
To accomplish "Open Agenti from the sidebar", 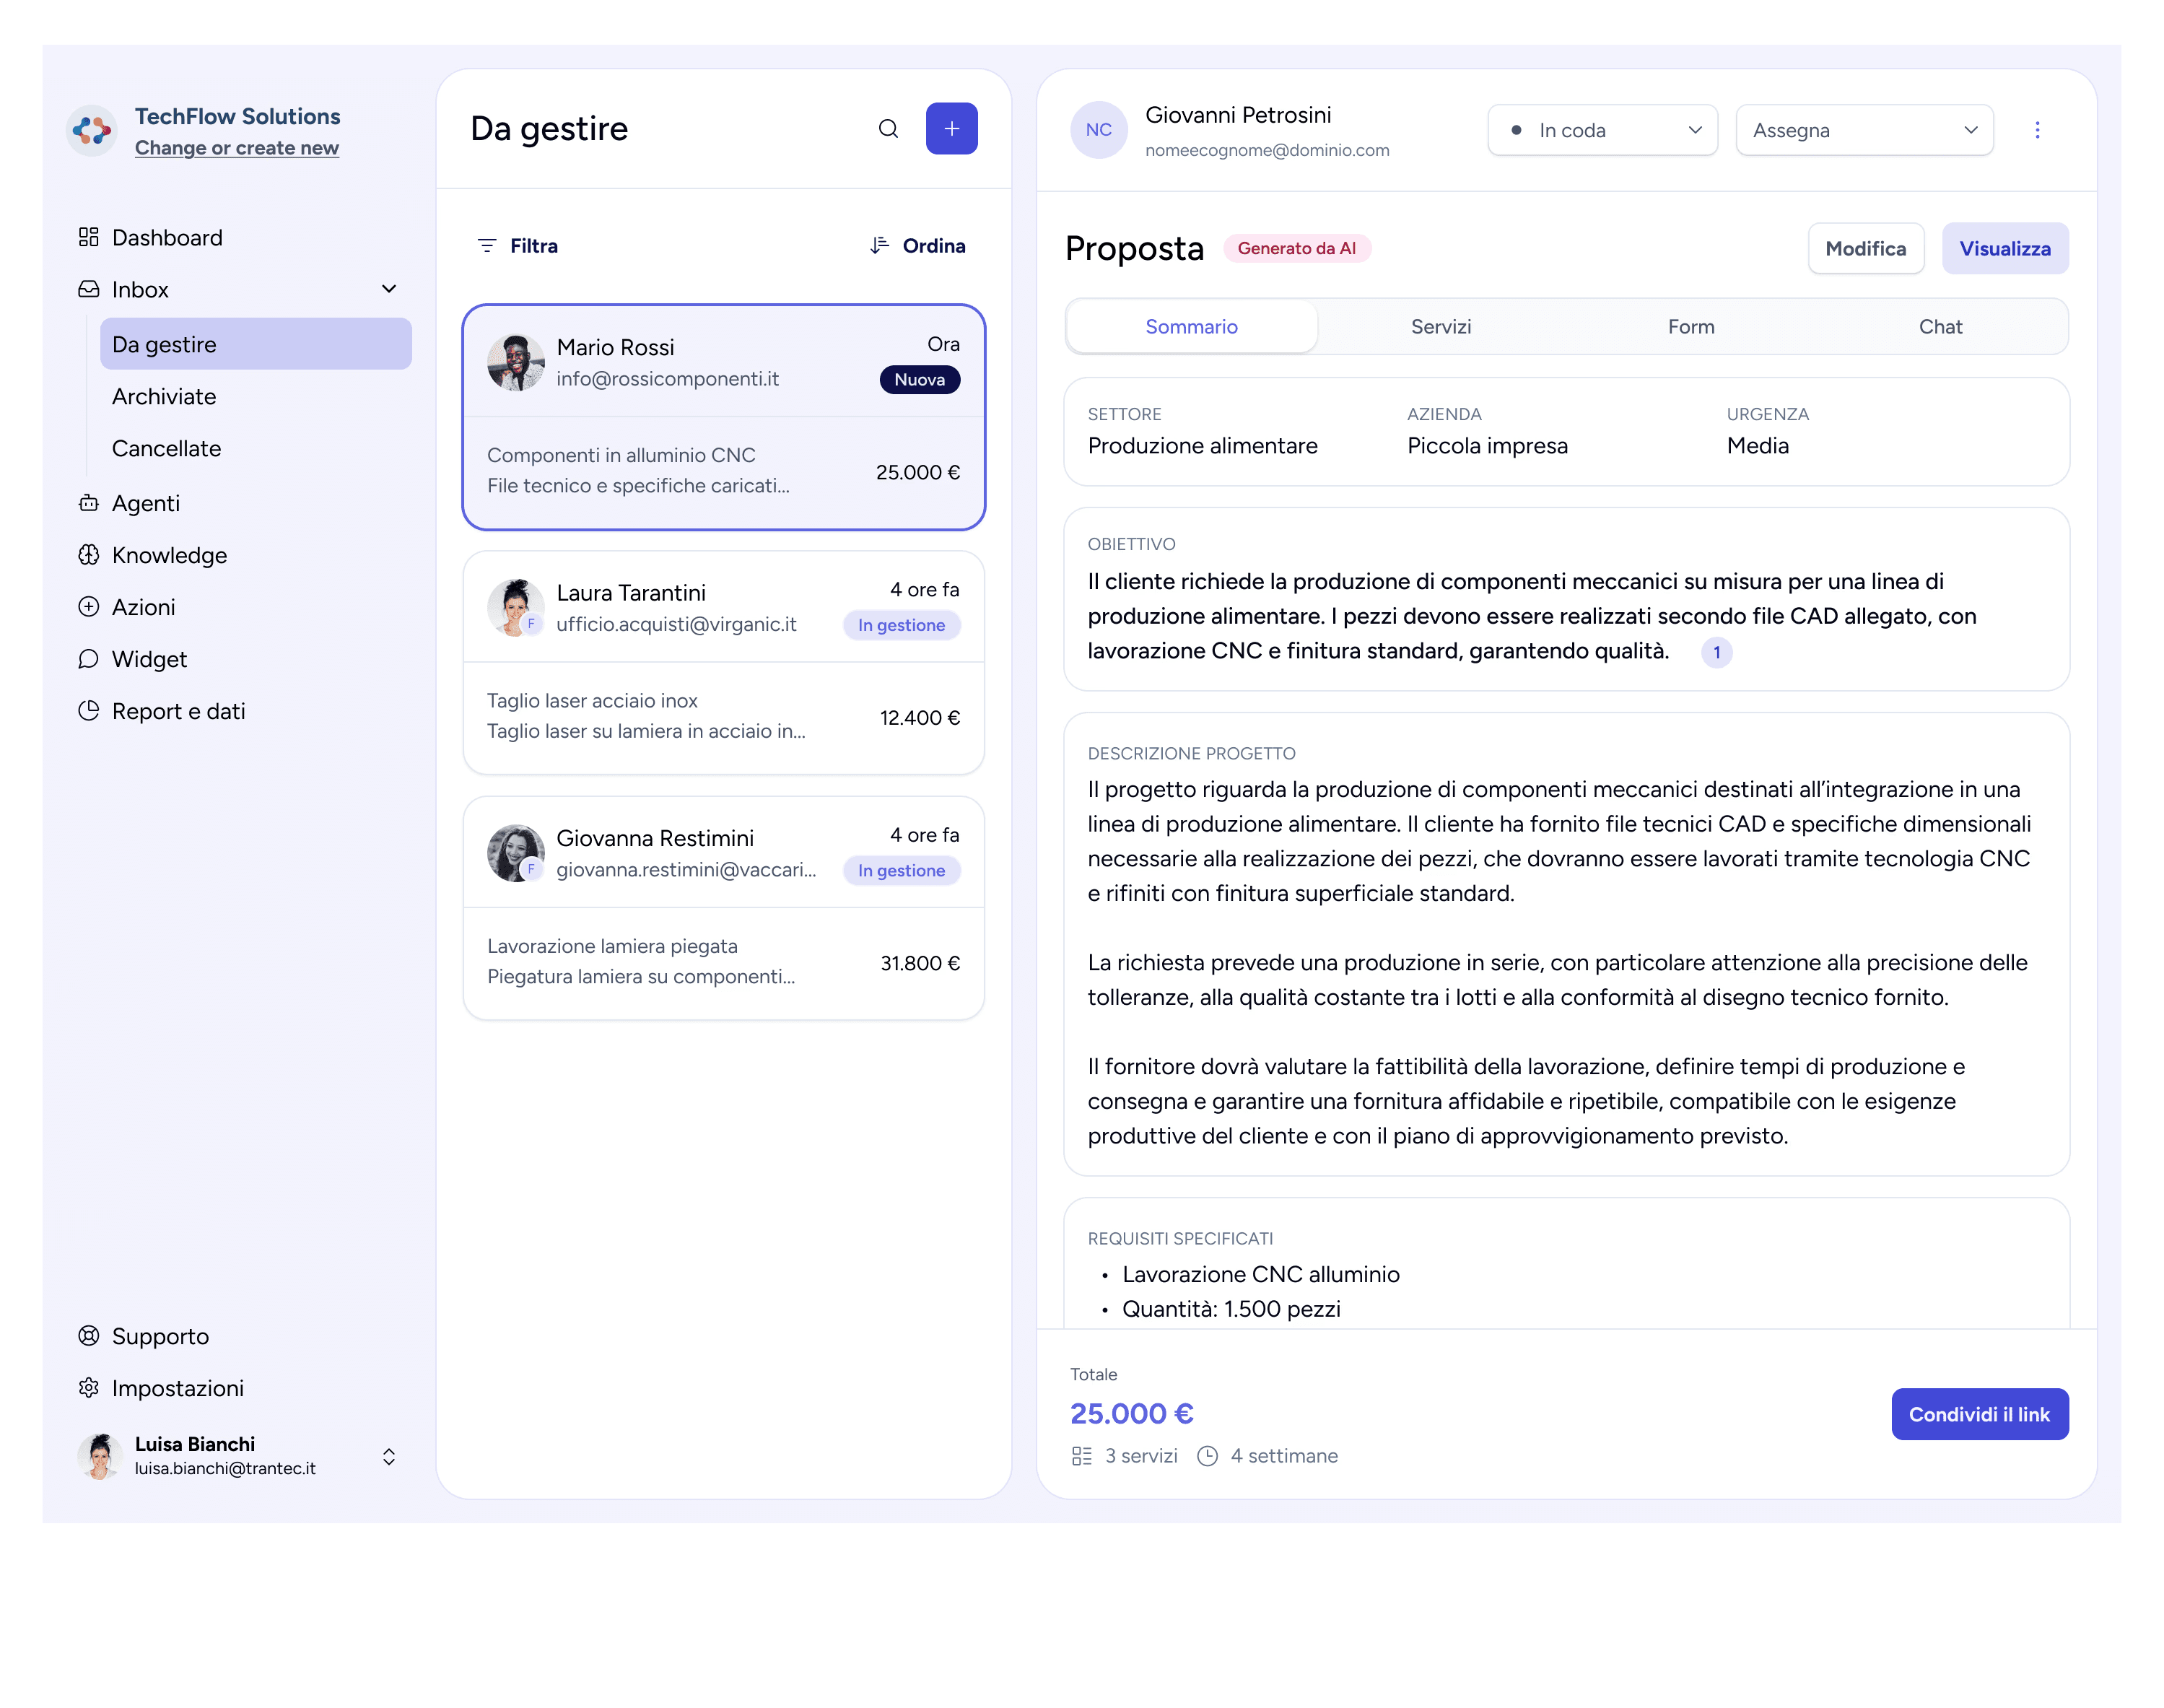I will 145,503.
